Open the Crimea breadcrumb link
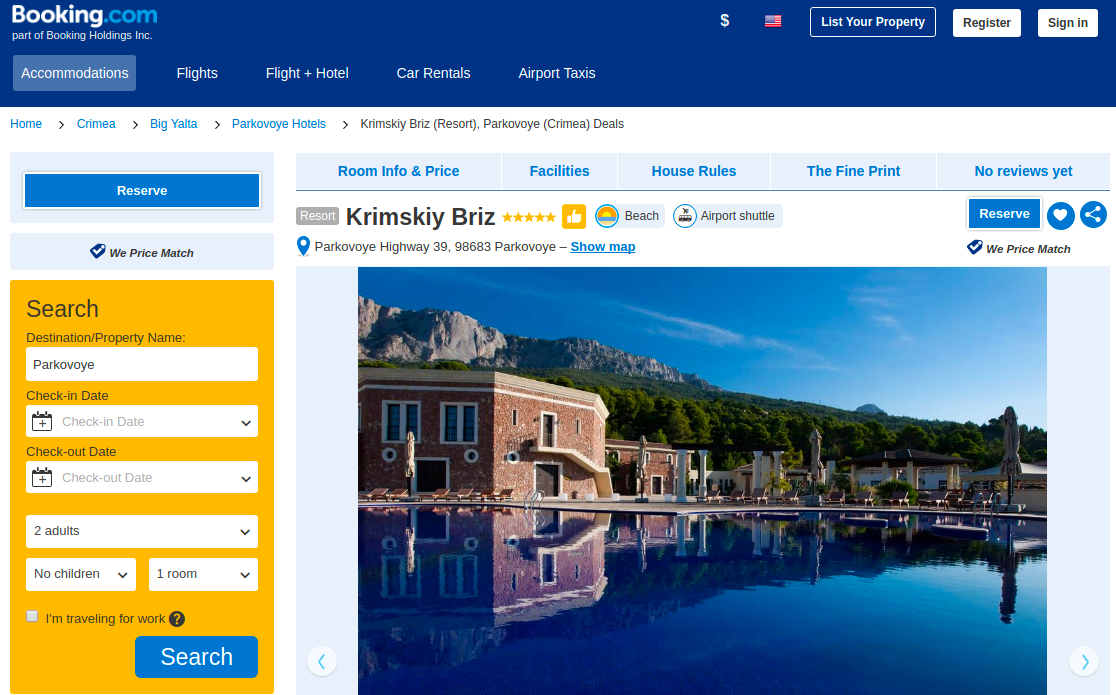The width and height of the screenshot is (1116, 695). point(96,124)
